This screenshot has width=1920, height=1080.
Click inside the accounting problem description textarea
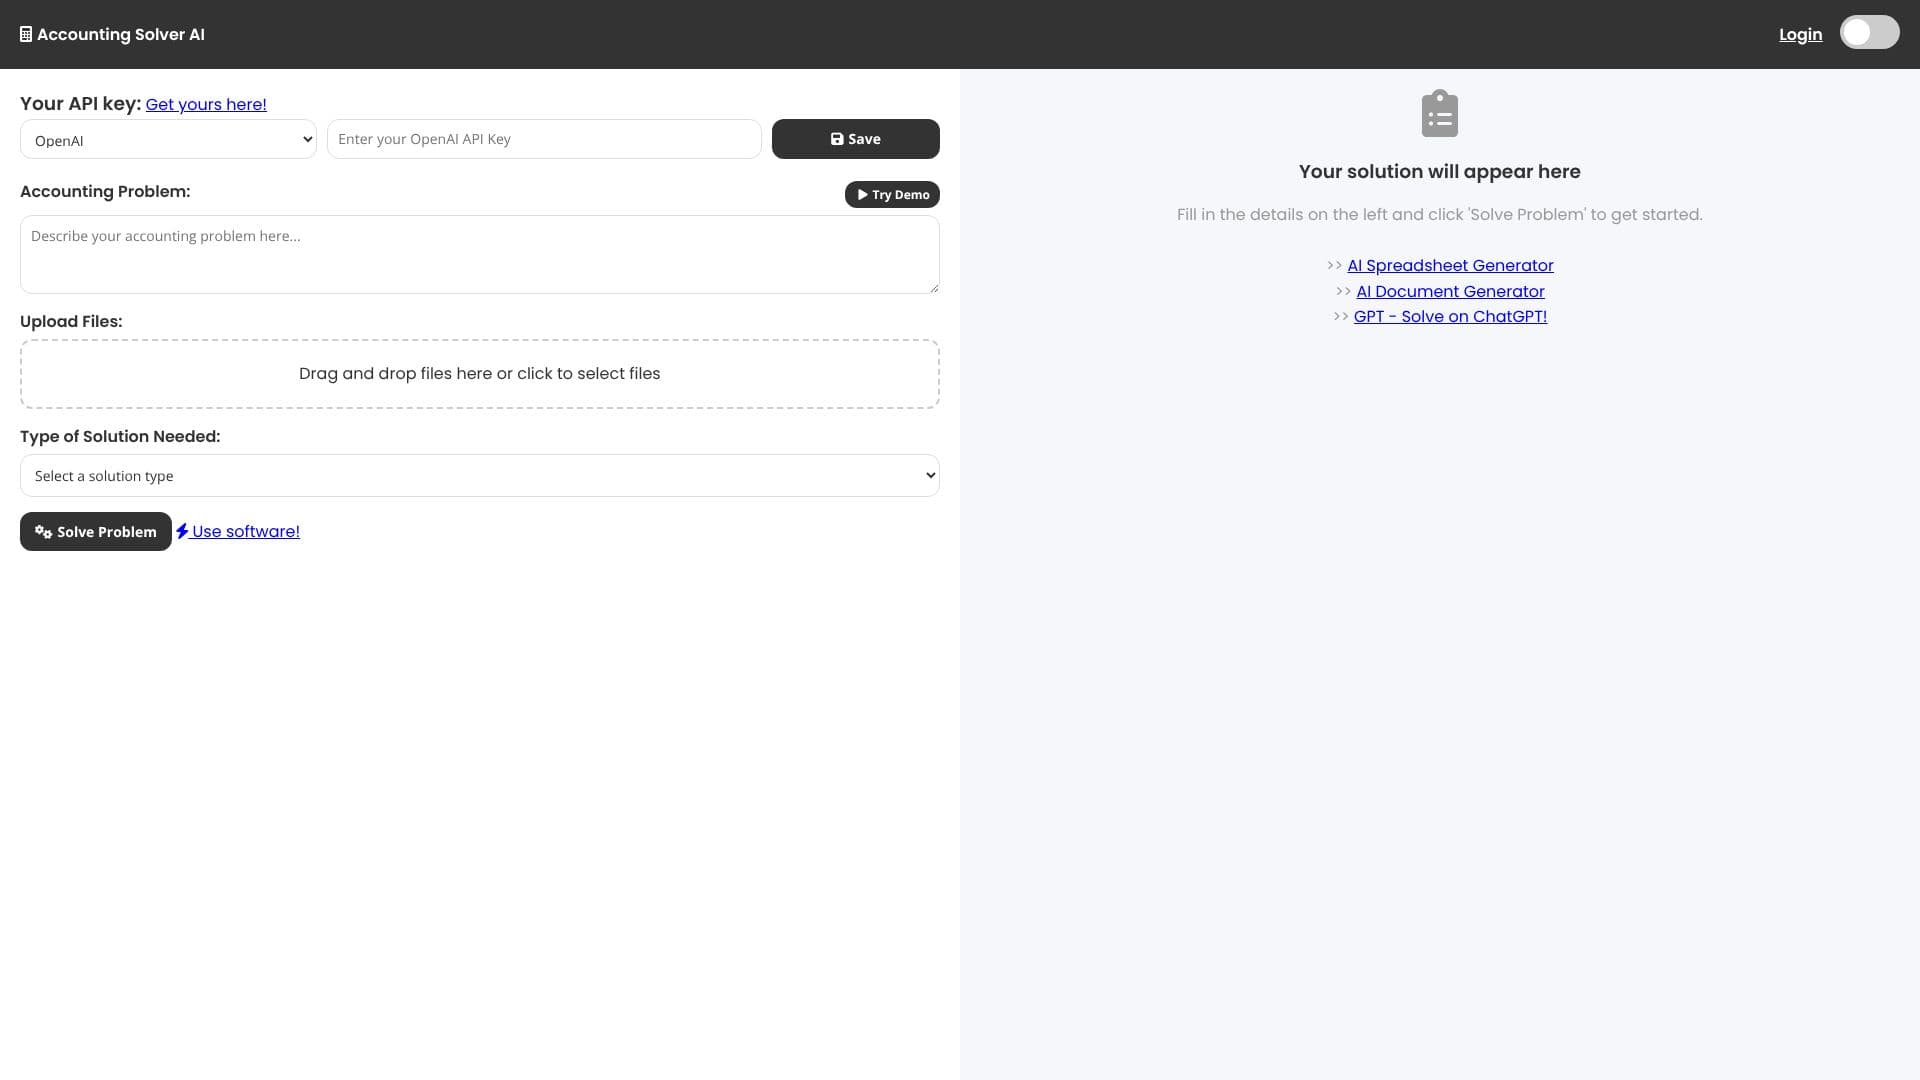coord(480,254)
